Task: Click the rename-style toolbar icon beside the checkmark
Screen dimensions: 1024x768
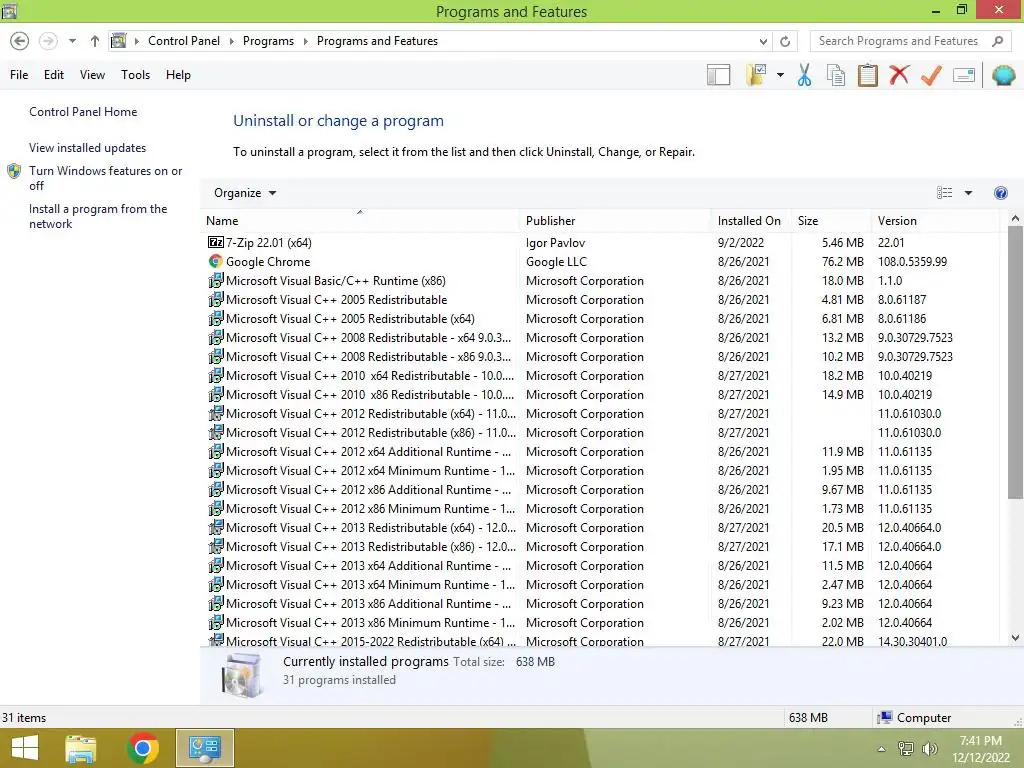Action: (x=964, y=75)
